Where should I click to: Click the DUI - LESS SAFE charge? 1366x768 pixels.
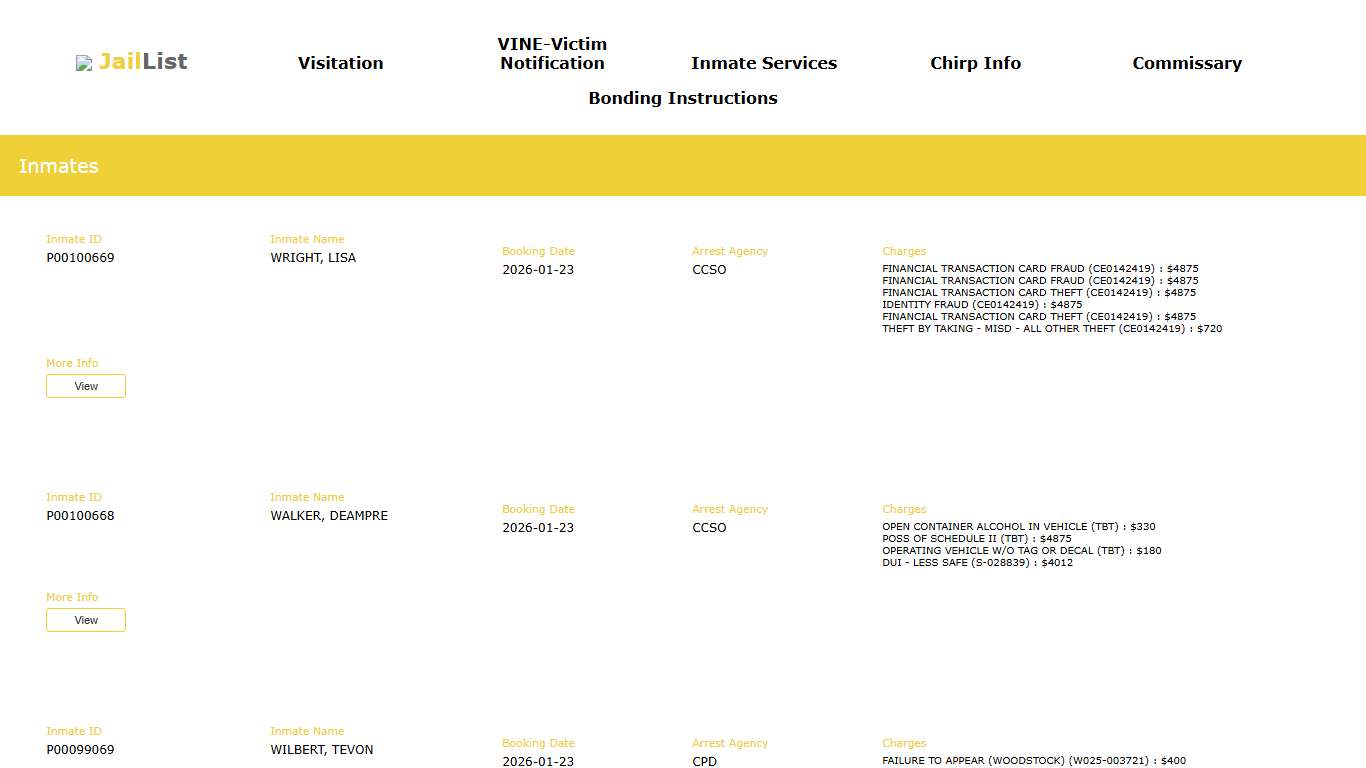coord(977,563)
